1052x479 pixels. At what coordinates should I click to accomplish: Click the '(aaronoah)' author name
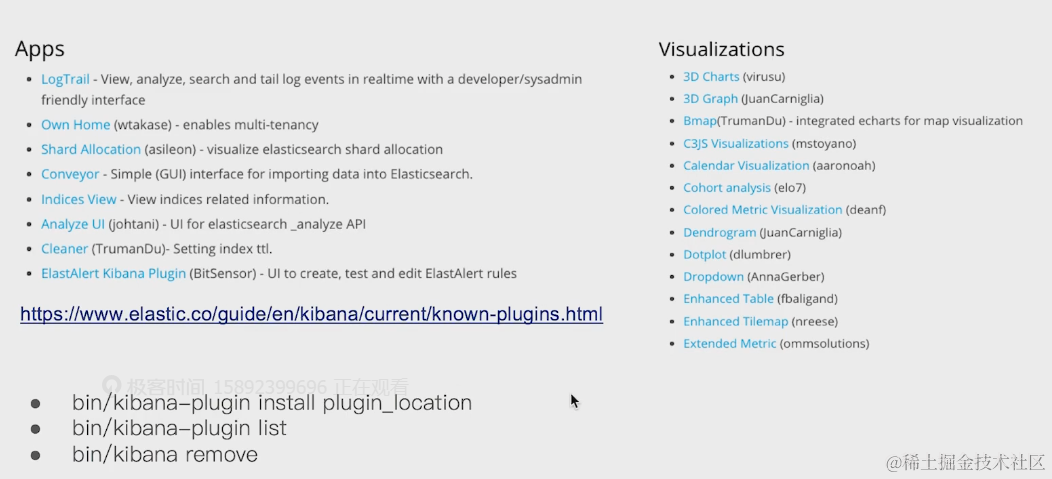[x=844, y=166]
